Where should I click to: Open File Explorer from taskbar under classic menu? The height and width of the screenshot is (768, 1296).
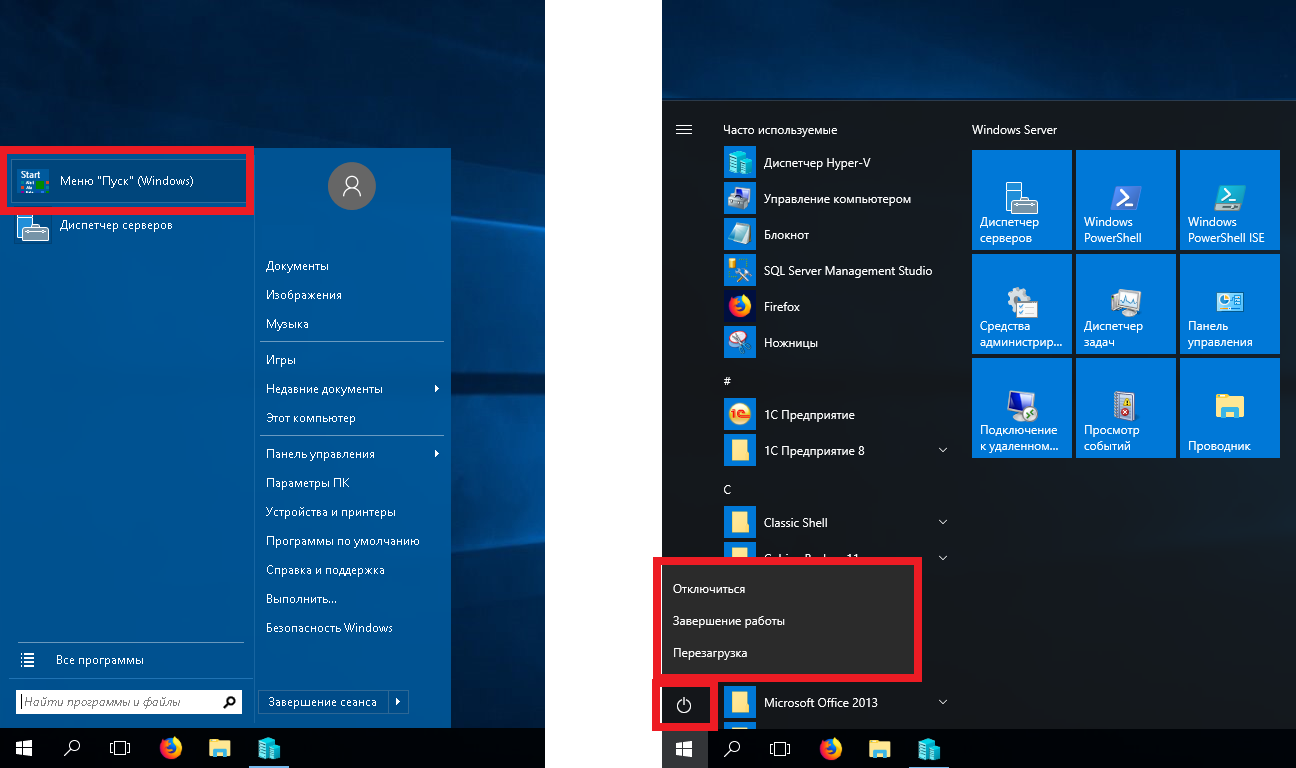tap(220, 748)
